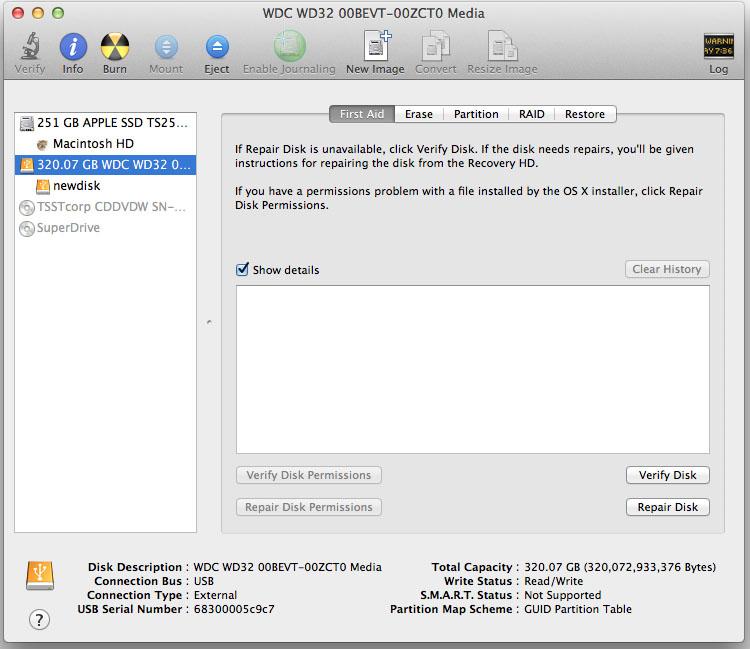Click inside the details log text area

click(473, 370)
